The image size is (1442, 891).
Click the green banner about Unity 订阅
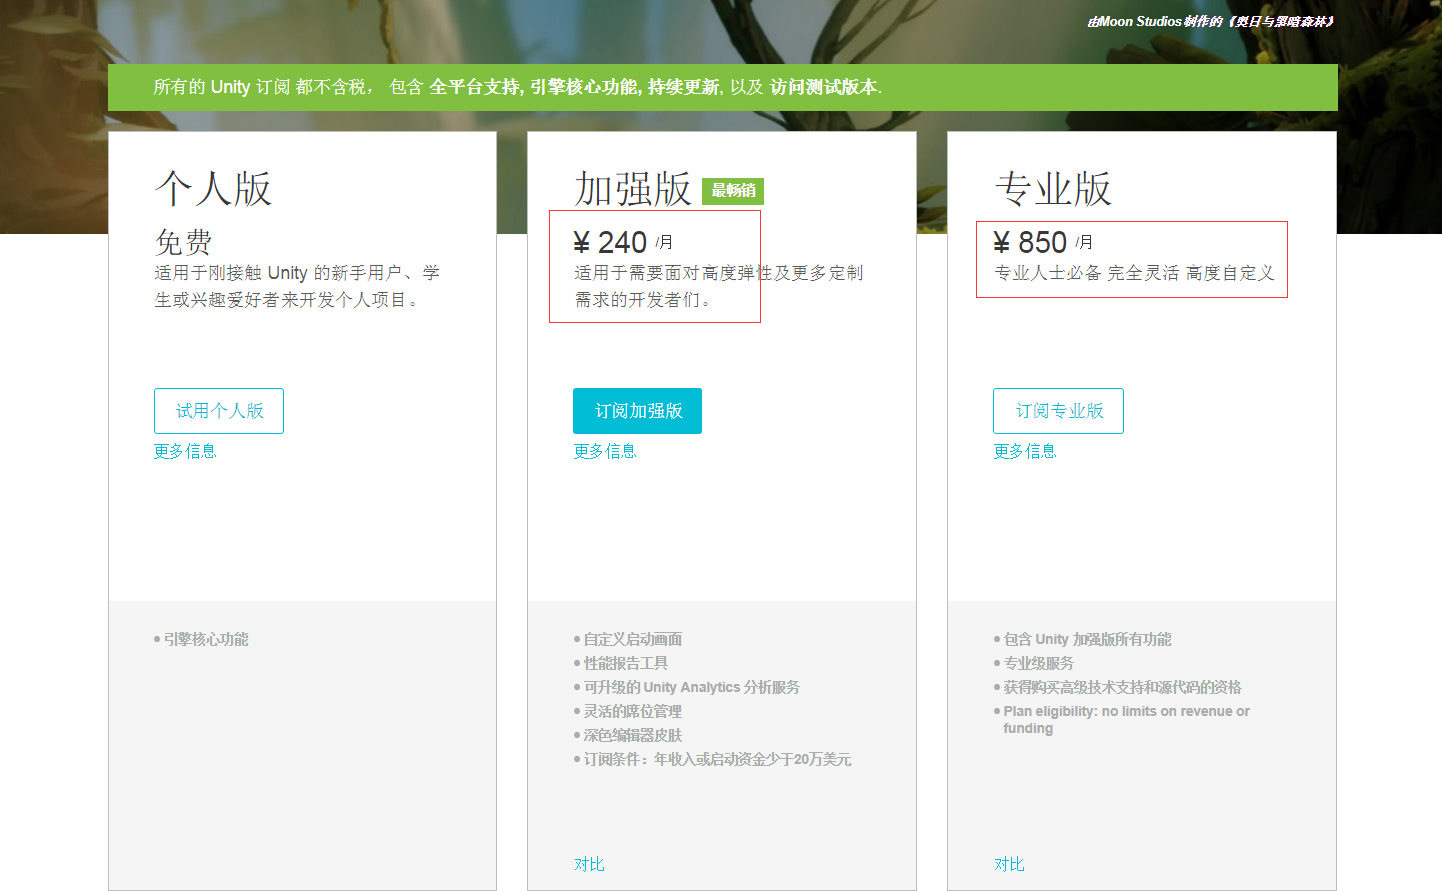click(x=723, y=87)
